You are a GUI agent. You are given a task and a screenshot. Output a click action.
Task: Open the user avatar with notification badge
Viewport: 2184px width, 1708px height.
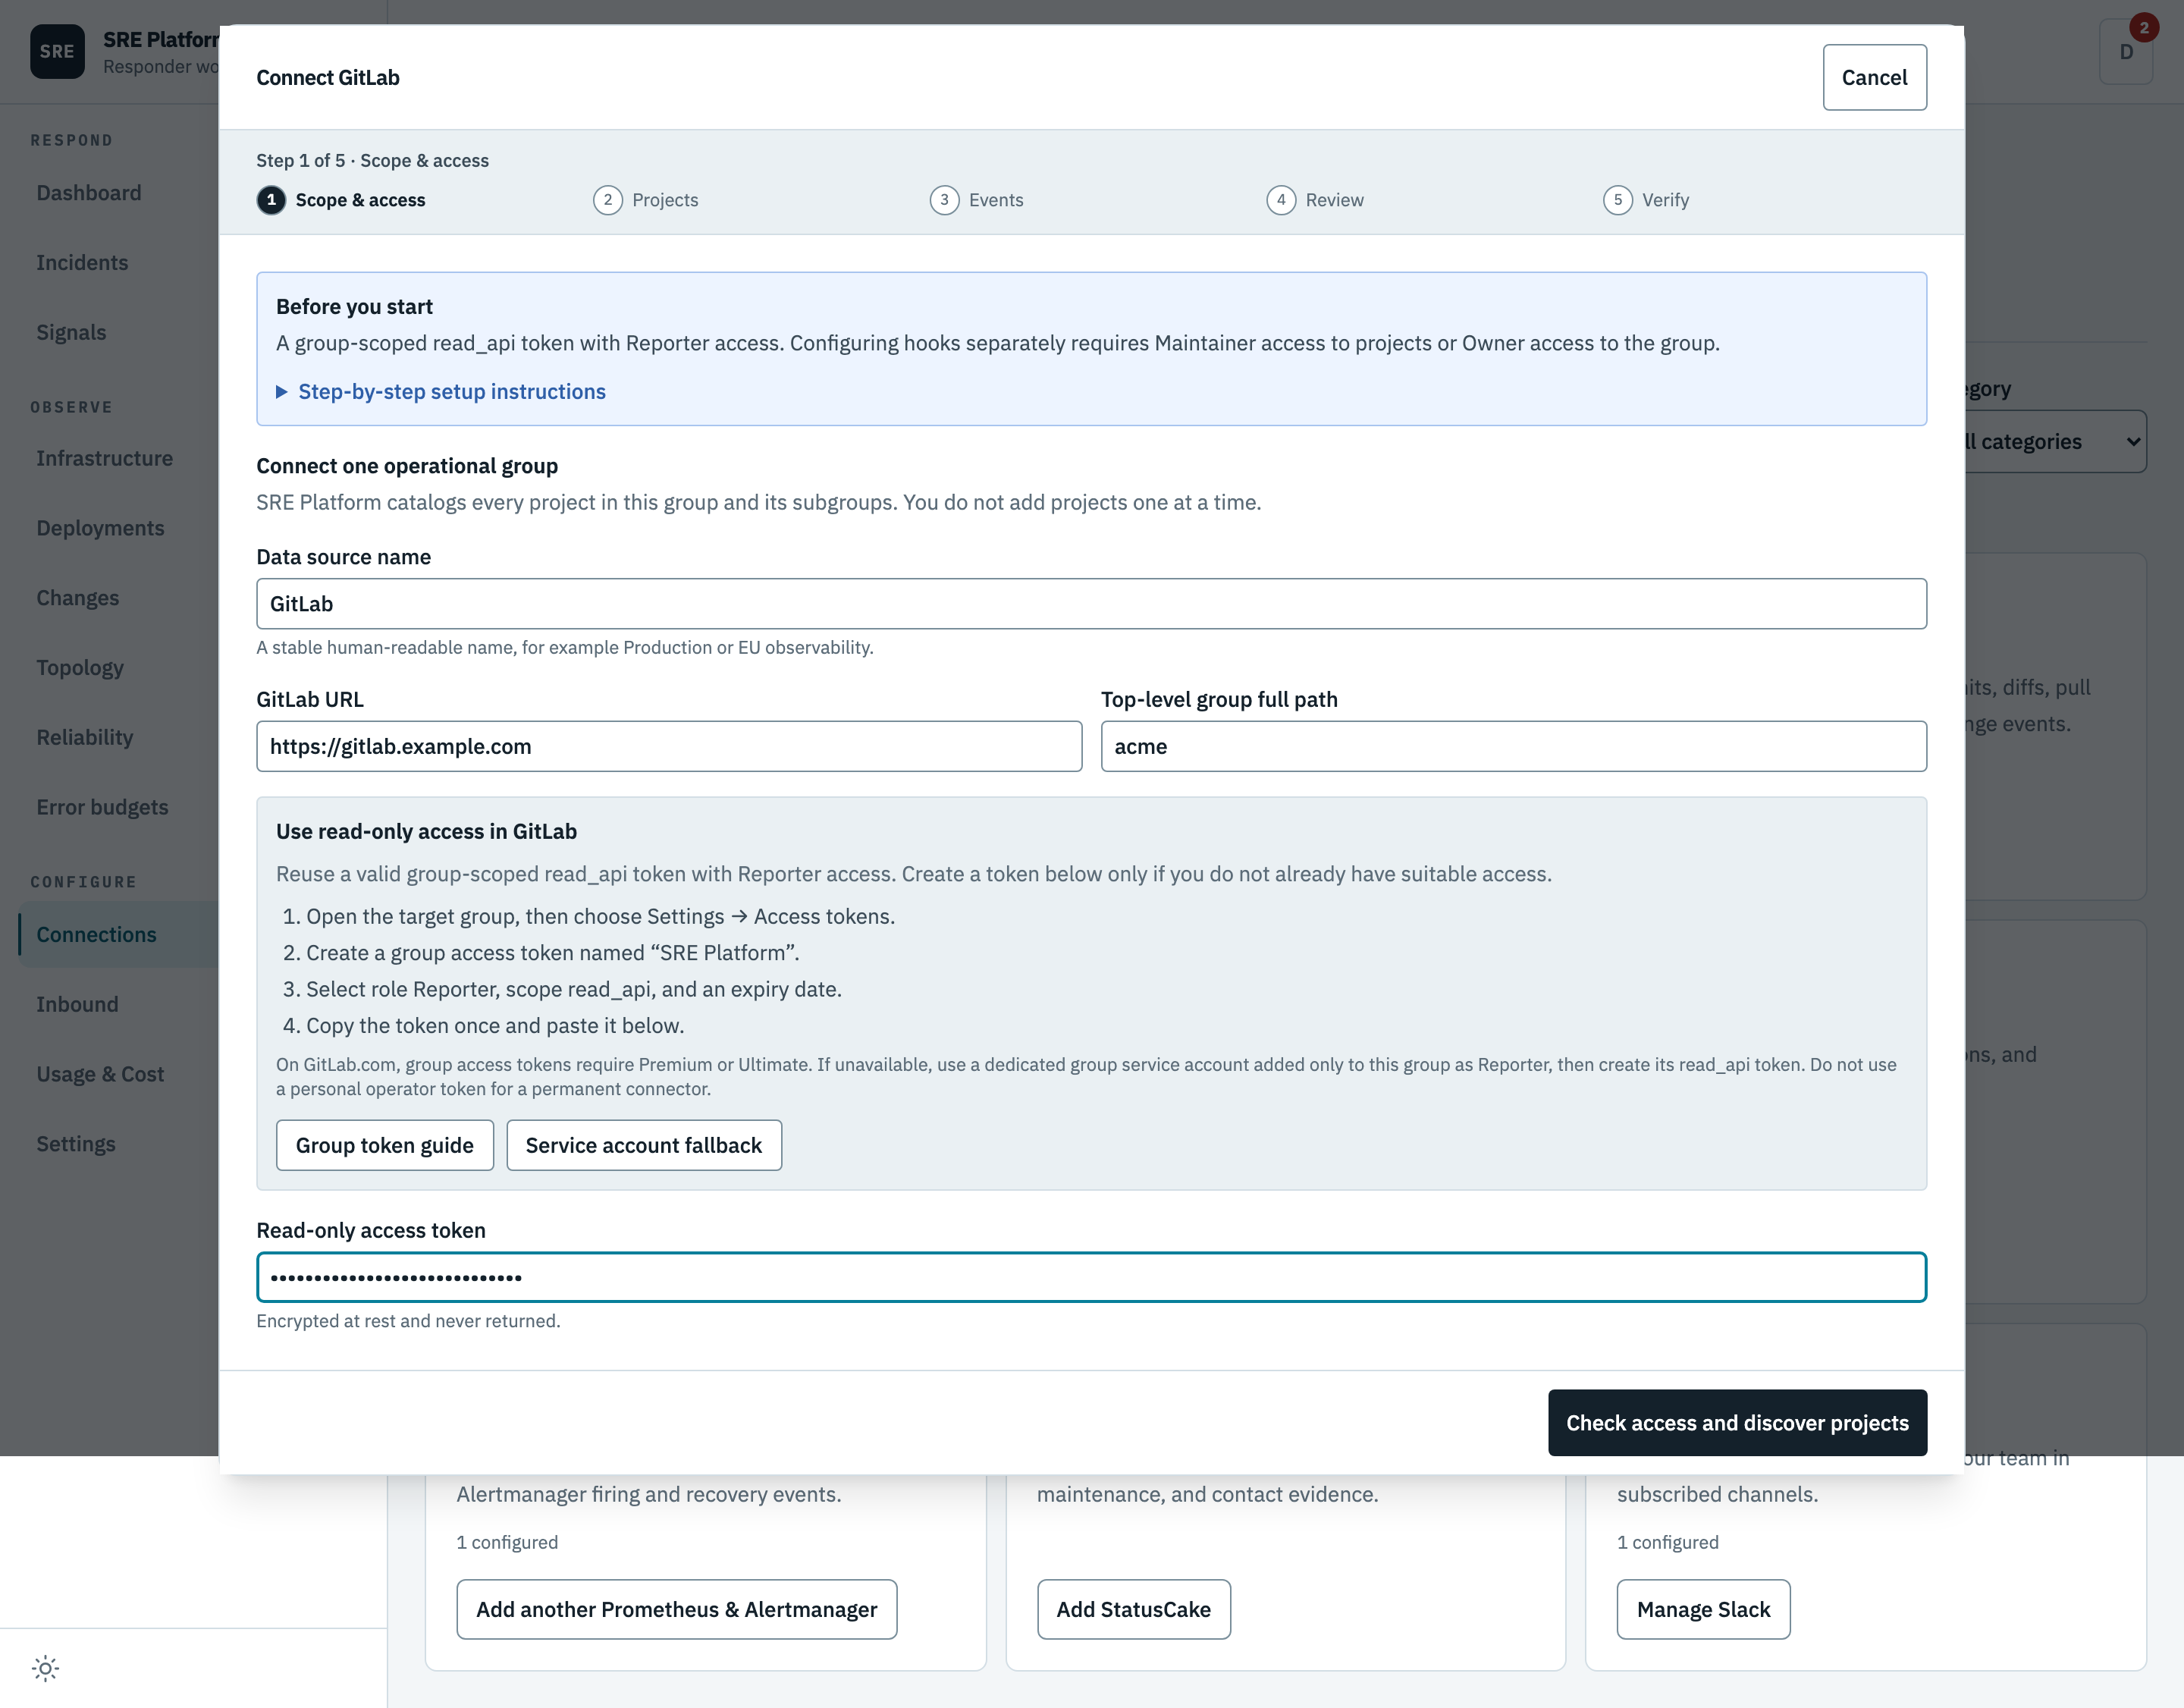[x=2126, y=51]
